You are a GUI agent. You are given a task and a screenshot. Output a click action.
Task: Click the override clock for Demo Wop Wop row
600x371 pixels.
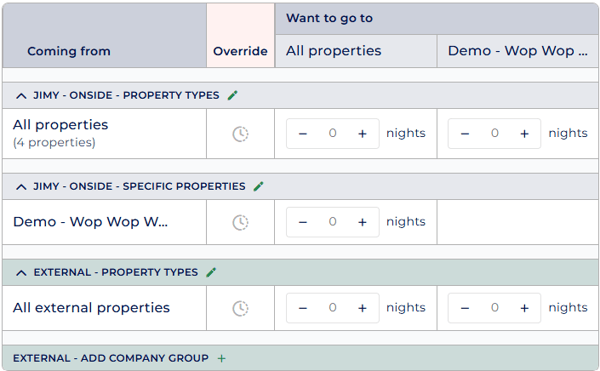tap(240, 222)
